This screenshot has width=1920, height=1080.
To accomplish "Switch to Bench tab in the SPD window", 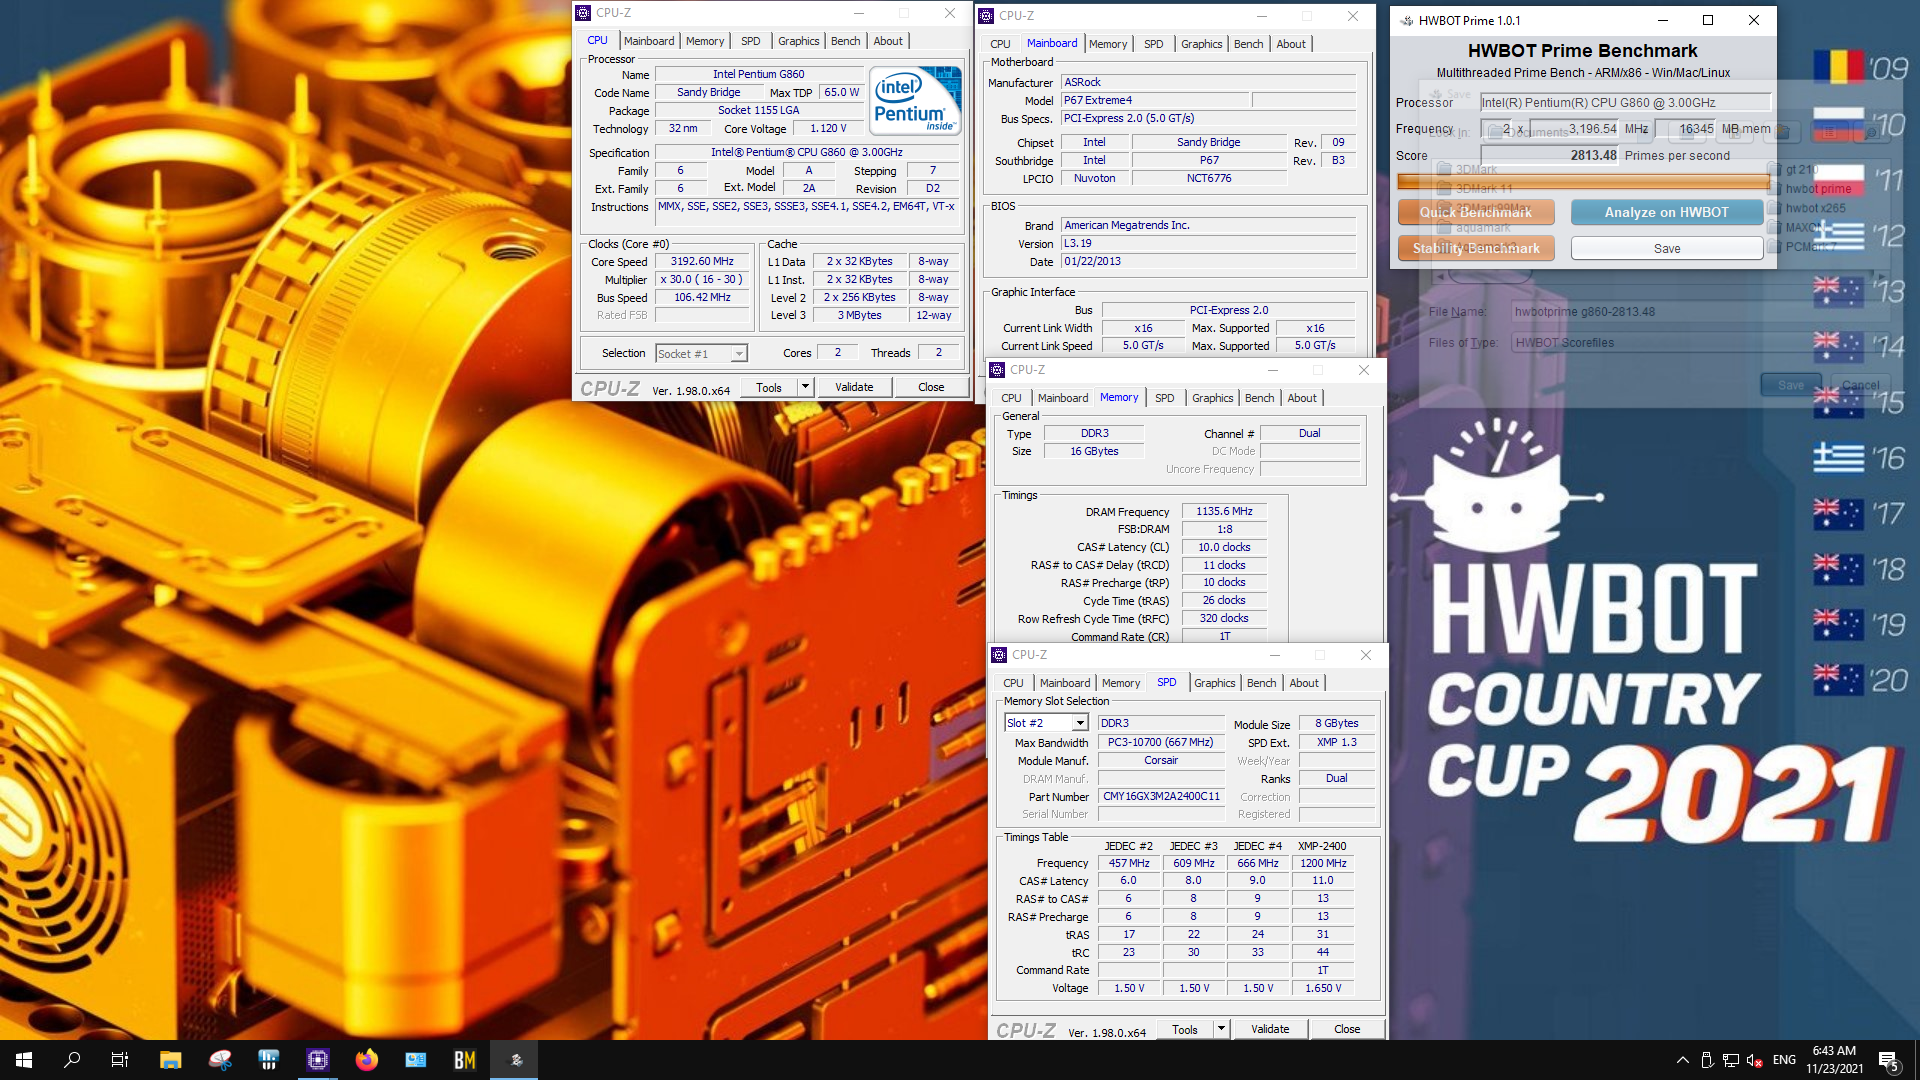I will (x=1261, y=683).
